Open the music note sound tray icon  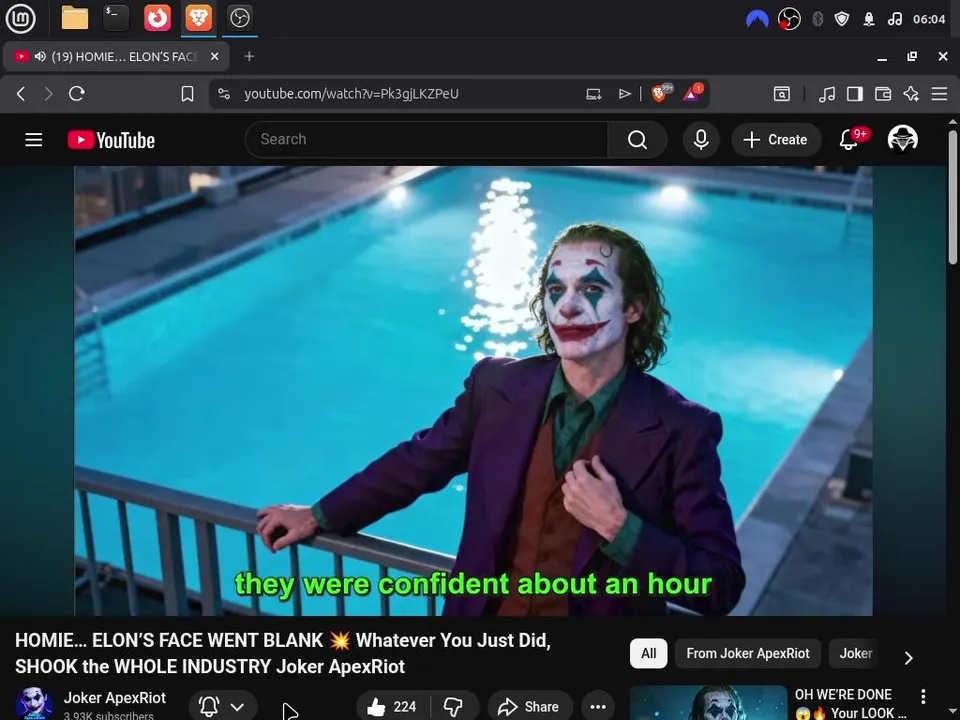[x=894, y=19]
